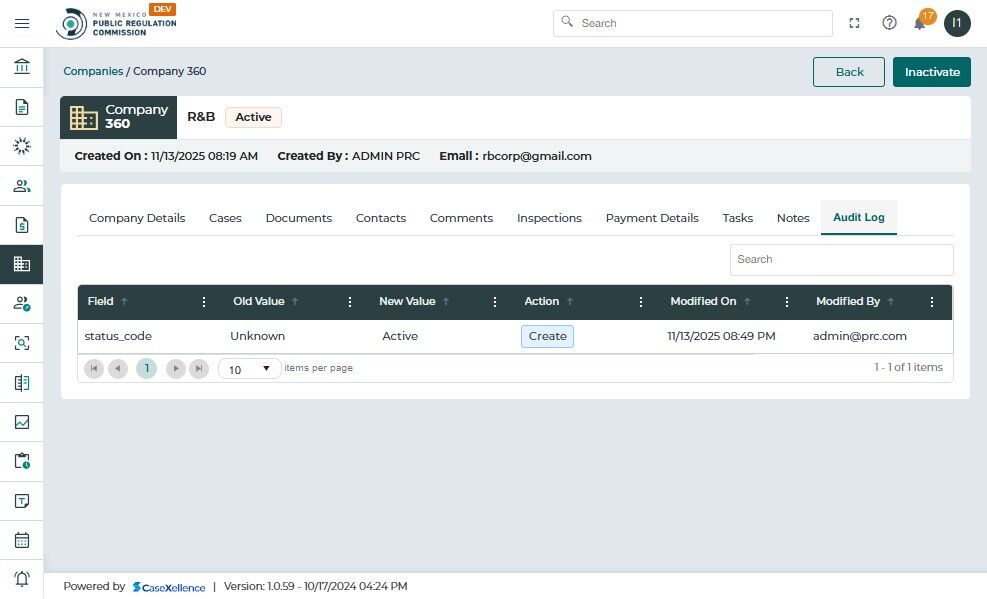Go to first page of audit log
Screen dimensions: 987x599
pyautogui.click(x=94, y=368)
